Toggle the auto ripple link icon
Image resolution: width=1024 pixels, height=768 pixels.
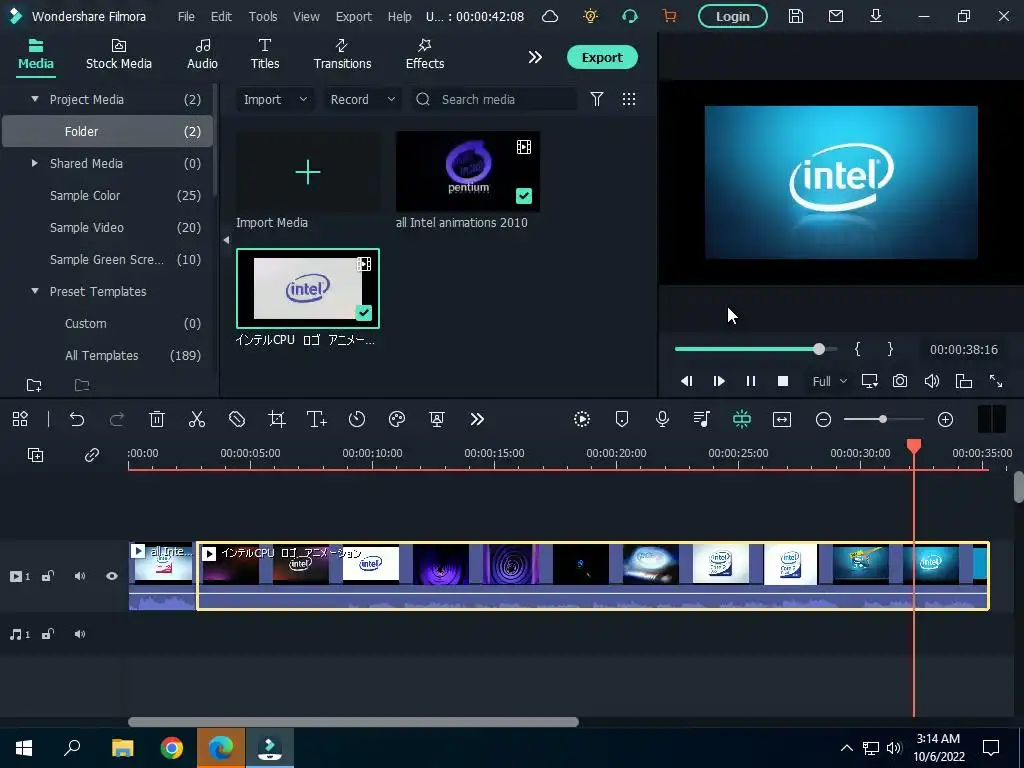coord(91,455)
